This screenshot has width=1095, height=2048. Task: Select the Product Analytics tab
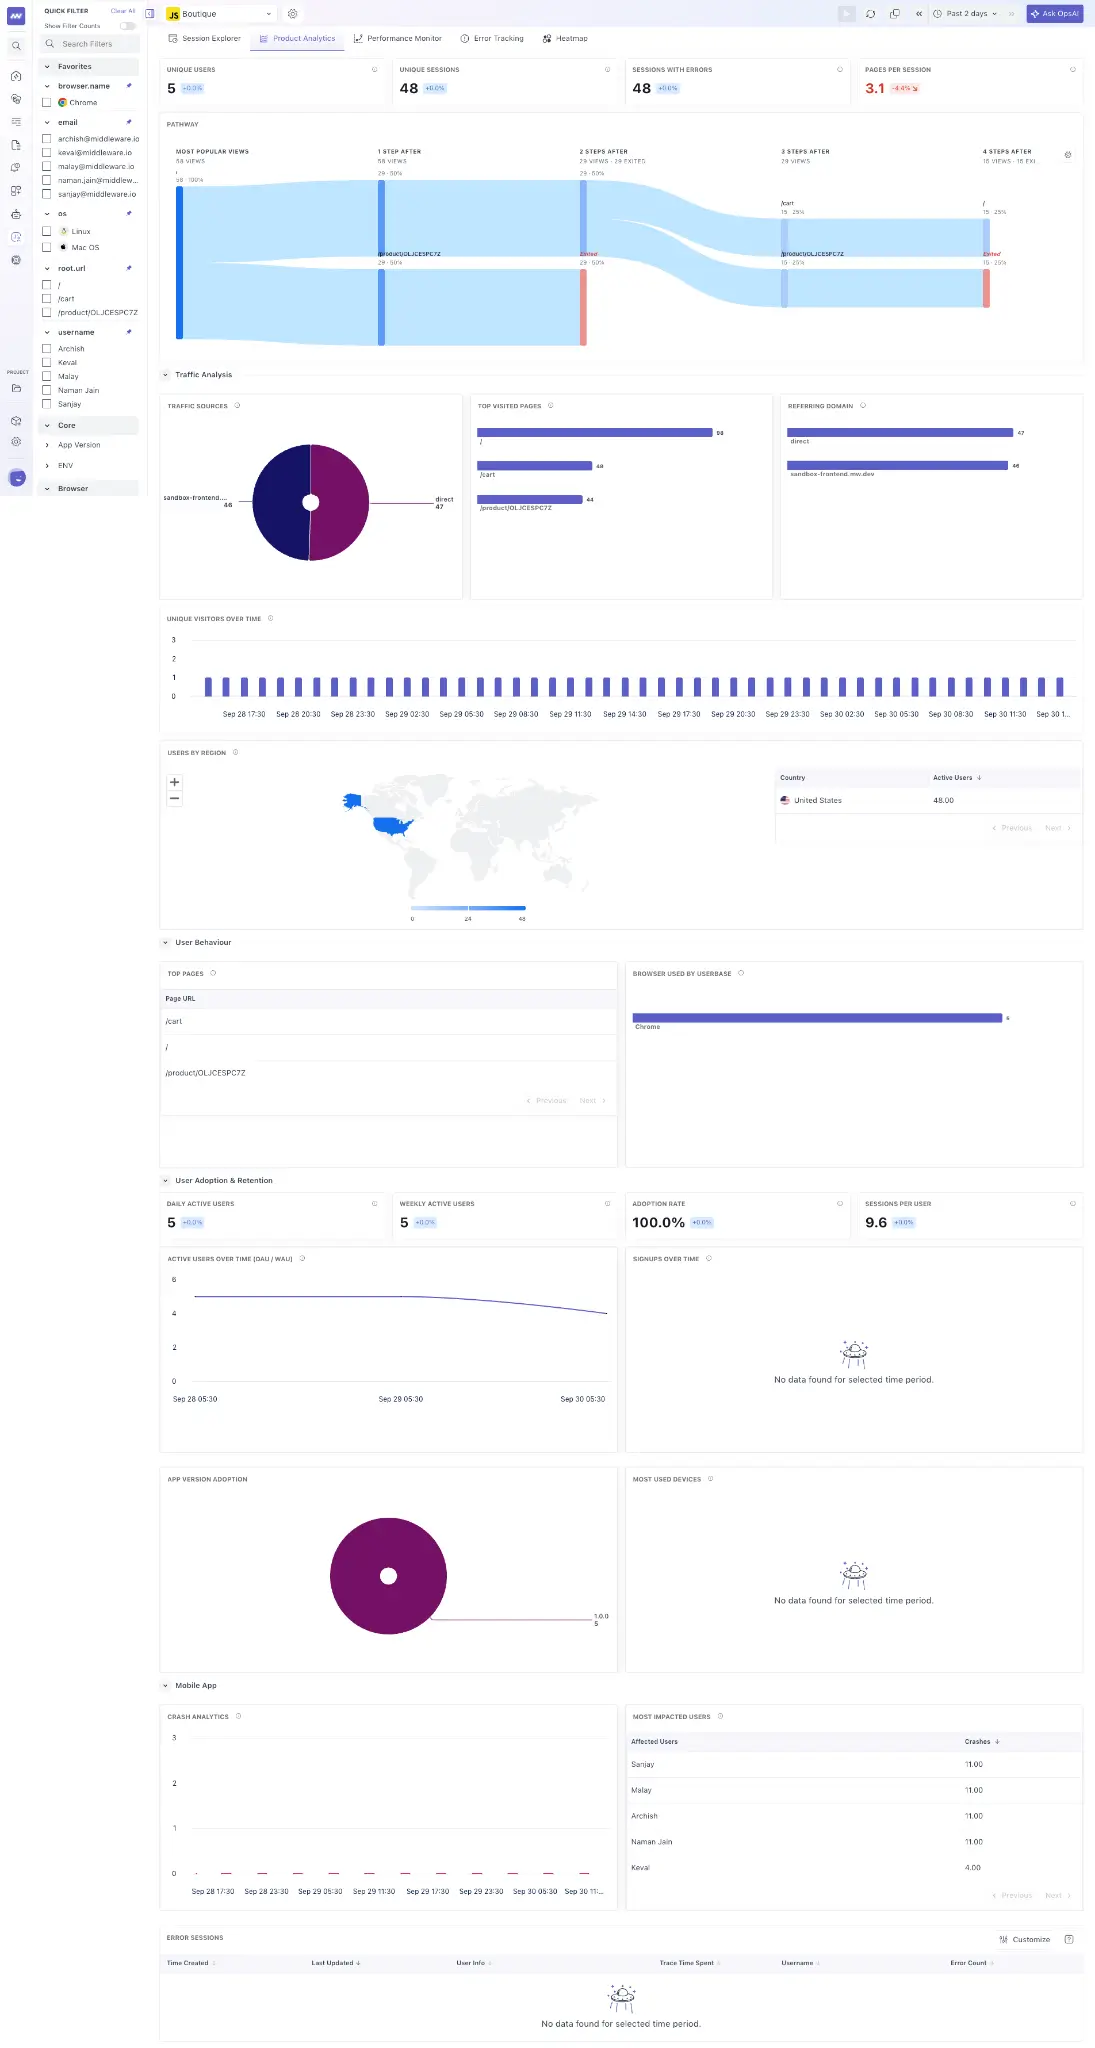[x=297, y=39]
